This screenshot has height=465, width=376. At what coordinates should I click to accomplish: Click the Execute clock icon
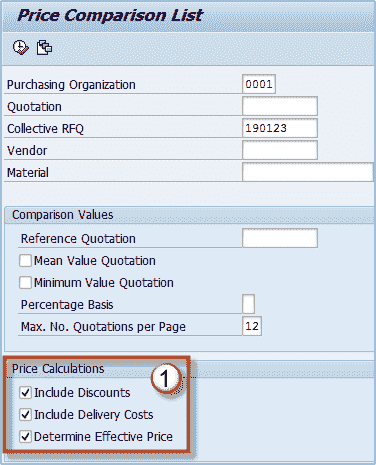[21, 47]
